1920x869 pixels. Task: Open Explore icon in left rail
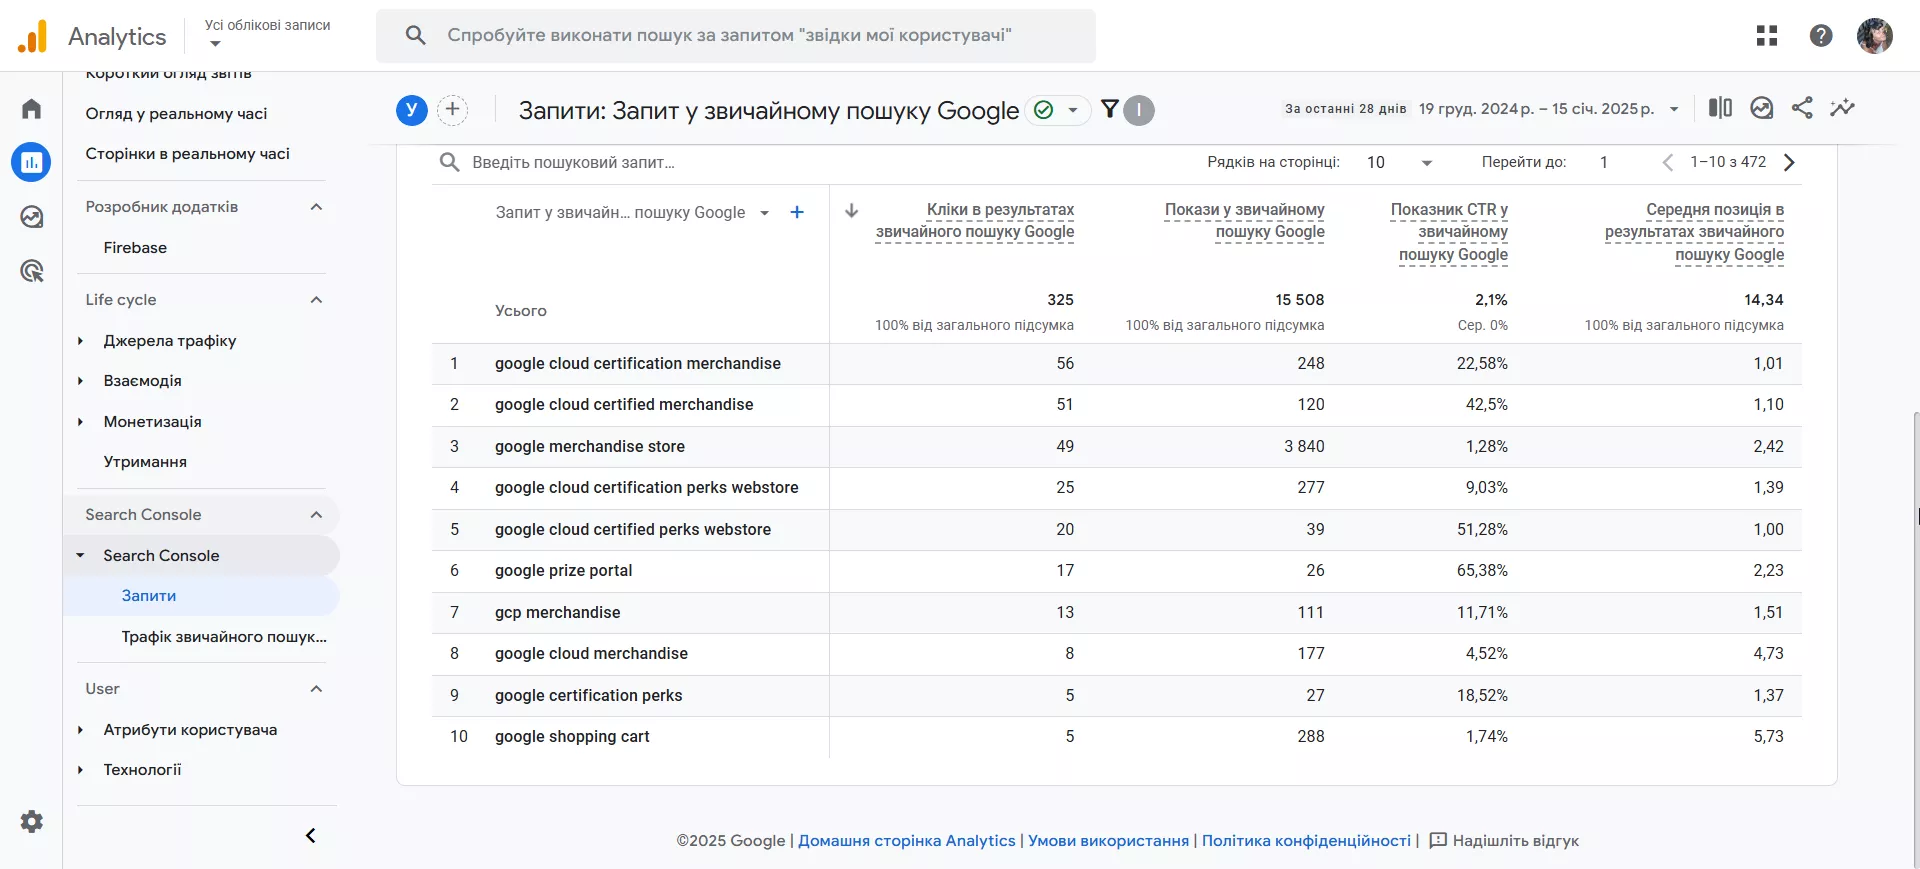tap(32, 216)
